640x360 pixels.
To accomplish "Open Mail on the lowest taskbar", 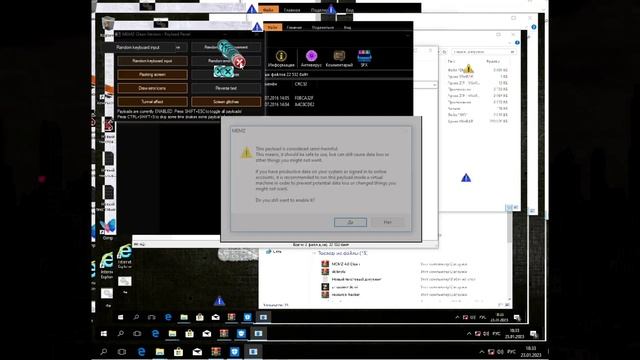I will click(x=197, y=351).
